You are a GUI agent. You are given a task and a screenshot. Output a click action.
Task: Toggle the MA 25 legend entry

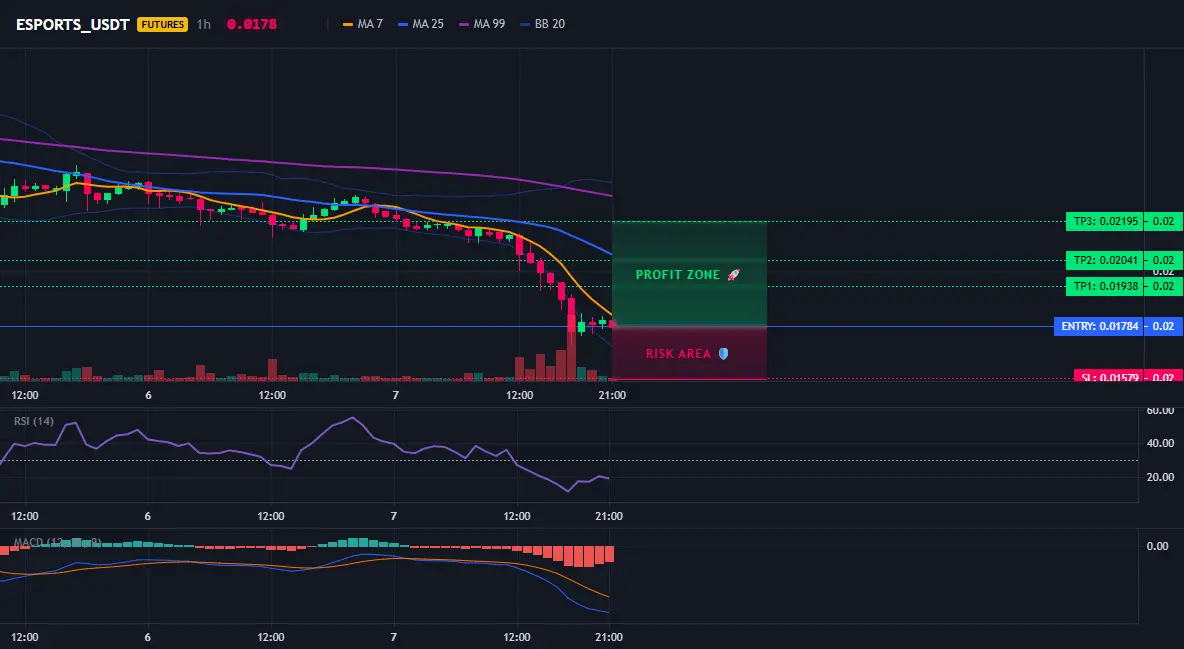(421, 24)
